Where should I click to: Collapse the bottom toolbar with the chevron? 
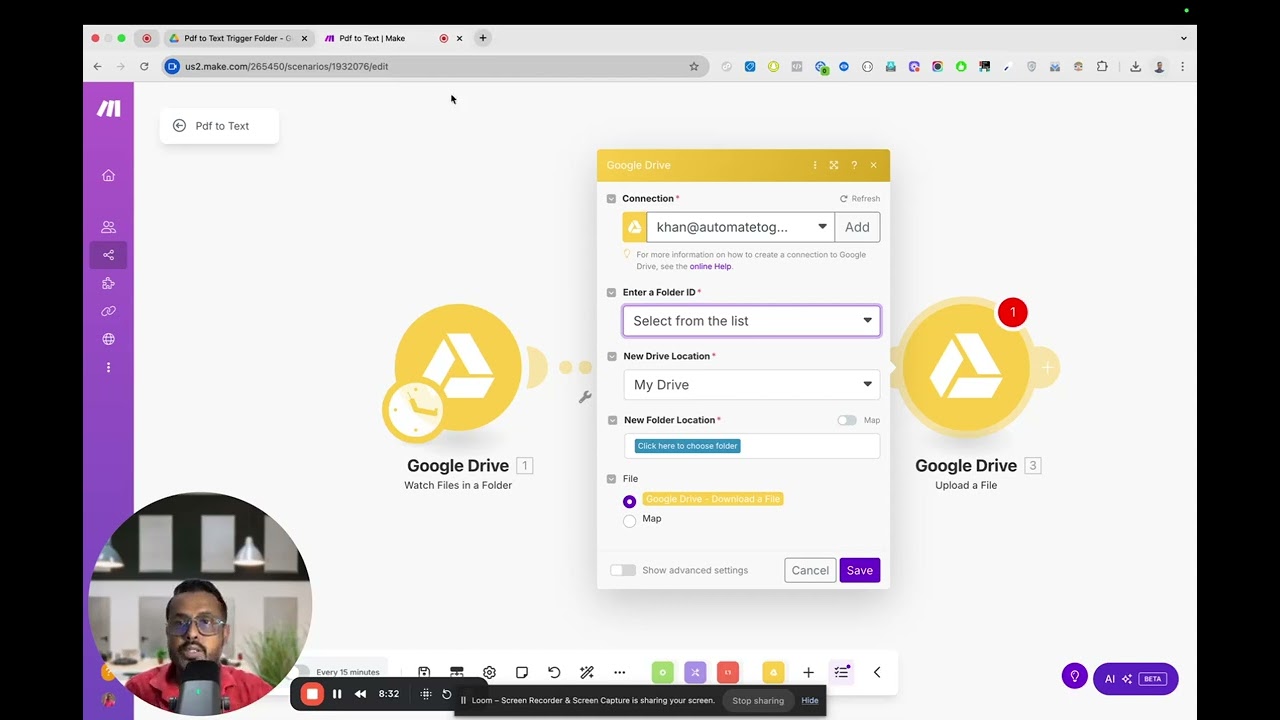pyautogui.click(x=877, y=673)
